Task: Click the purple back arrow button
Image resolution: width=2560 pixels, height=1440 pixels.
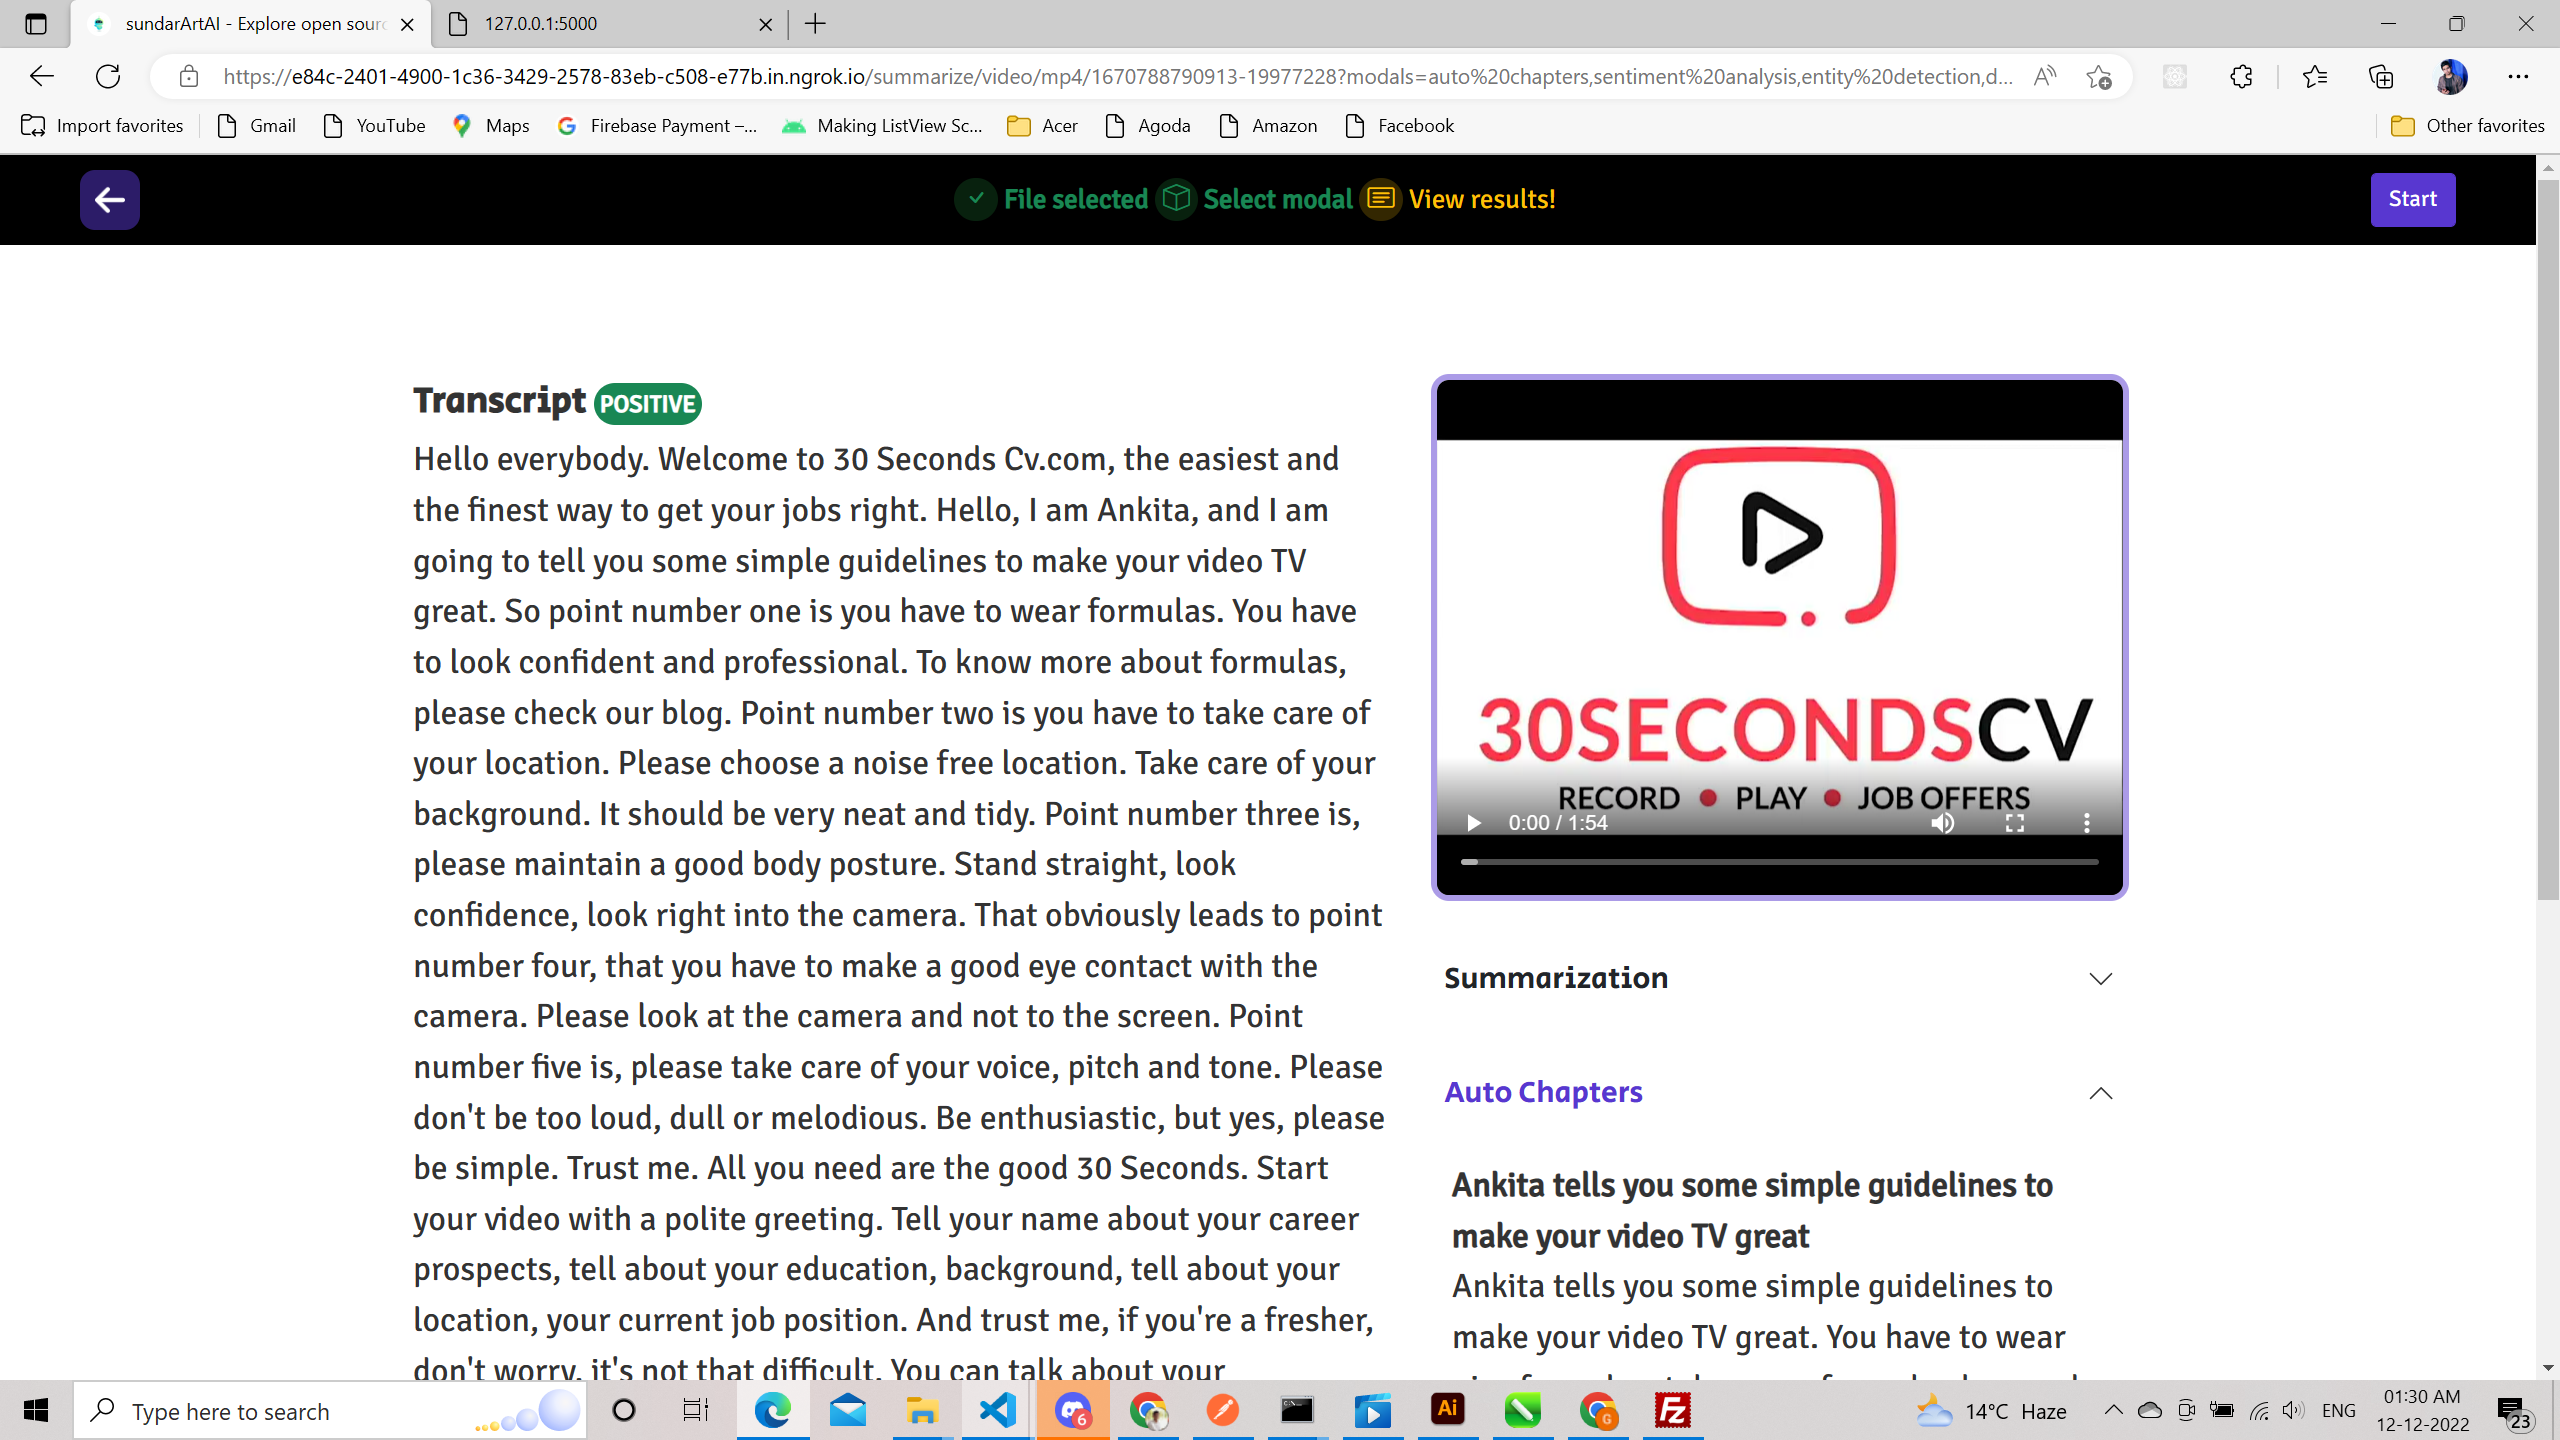Action: (109, 199)
